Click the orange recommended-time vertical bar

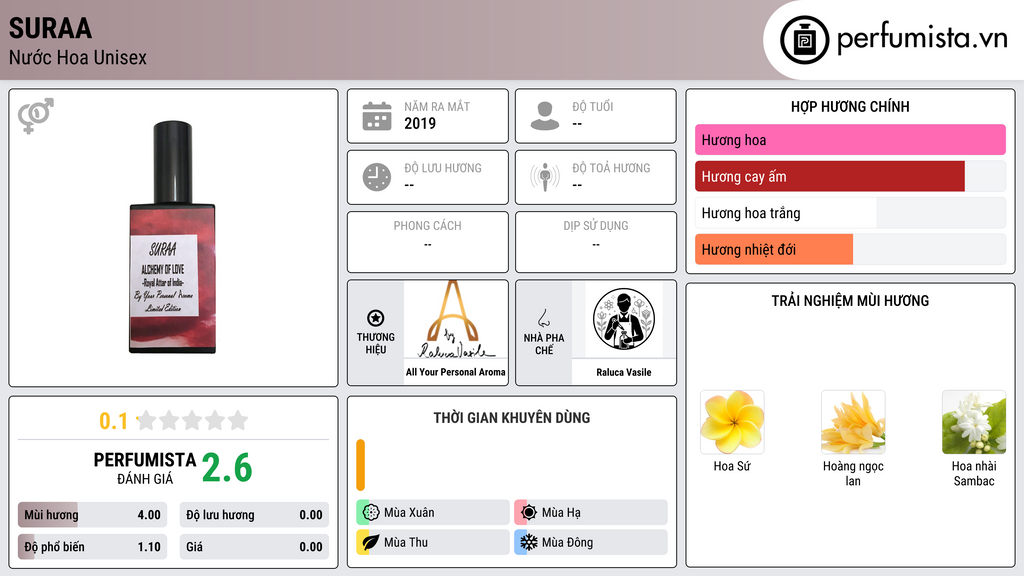tap(360, 465)
